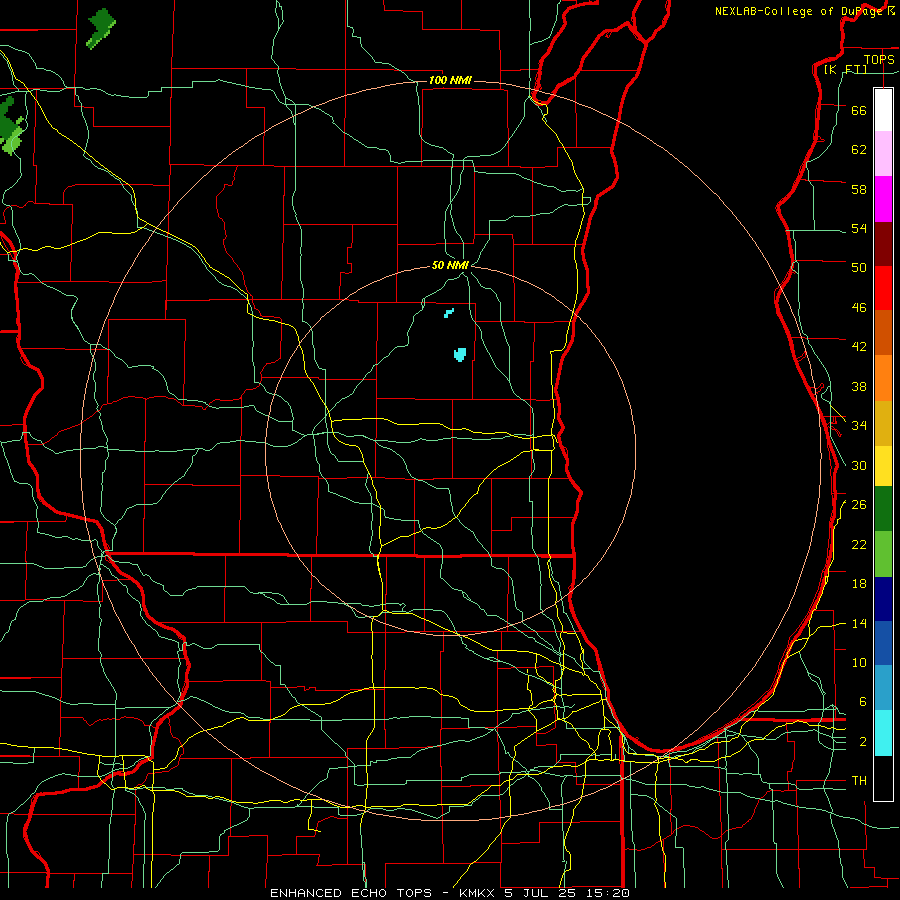Screen dimensions: 900x900
Task: Click the legend value '10'
Action: point(859,662)
